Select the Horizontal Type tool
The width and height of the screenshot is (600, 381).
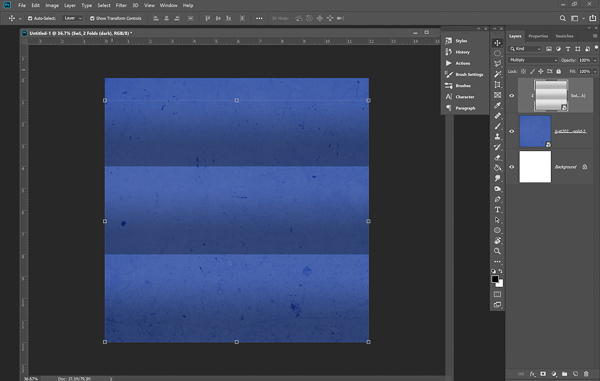coord(497,210)
